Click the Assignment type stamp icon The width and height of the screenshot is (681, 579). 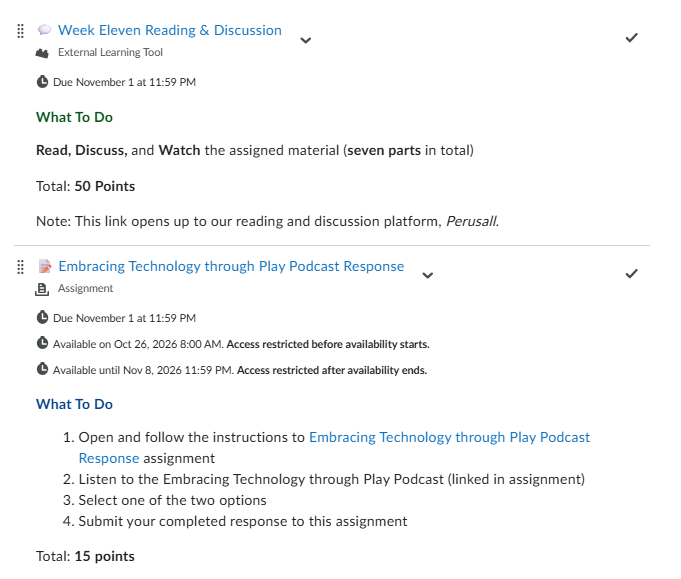[42, 289]
